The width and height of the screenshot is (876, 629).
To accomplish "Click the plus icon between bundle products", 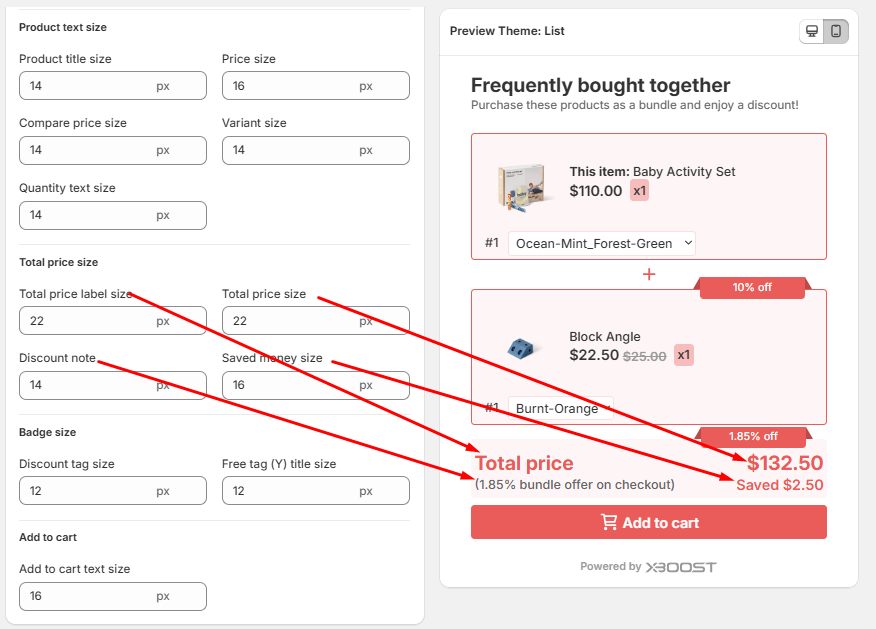I will coord(649,274).
